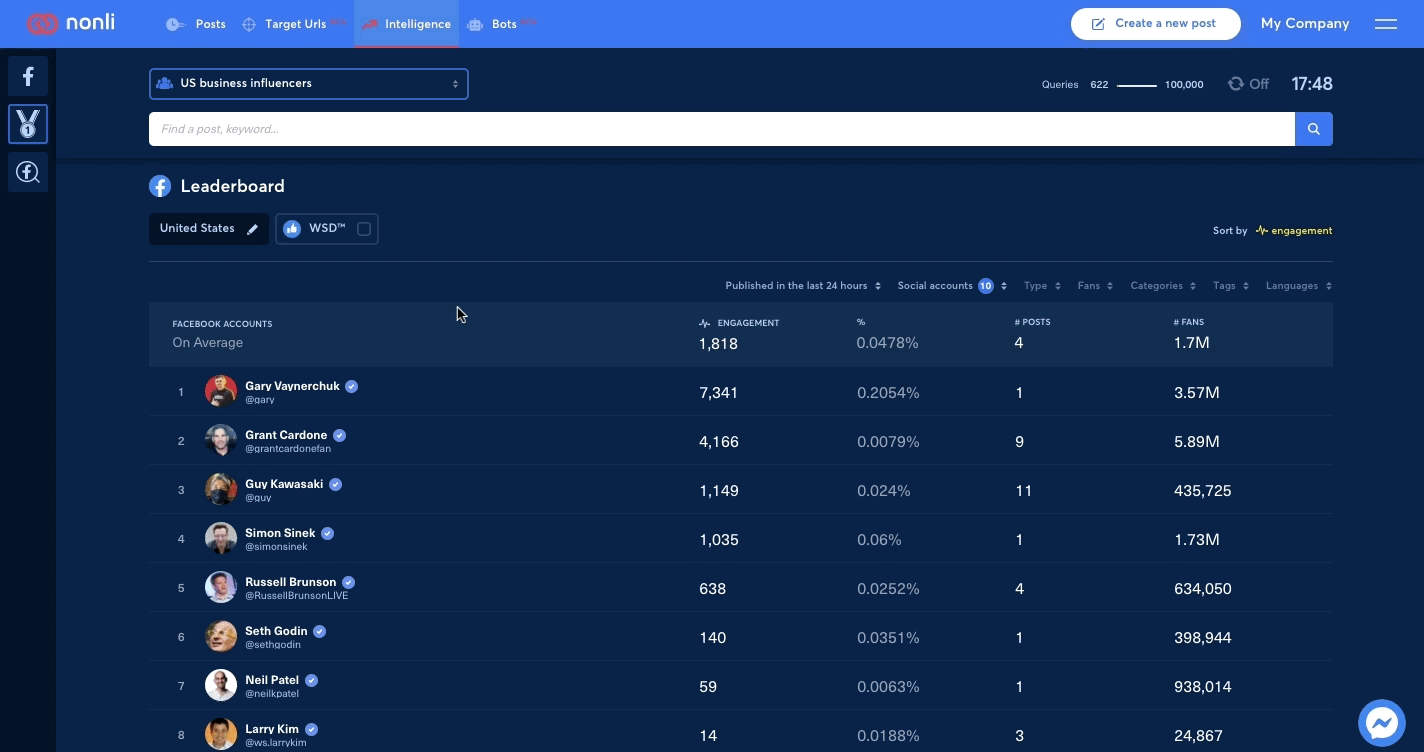
Task: Open the Target Urls tab
Action: click(x=294, y=24)
